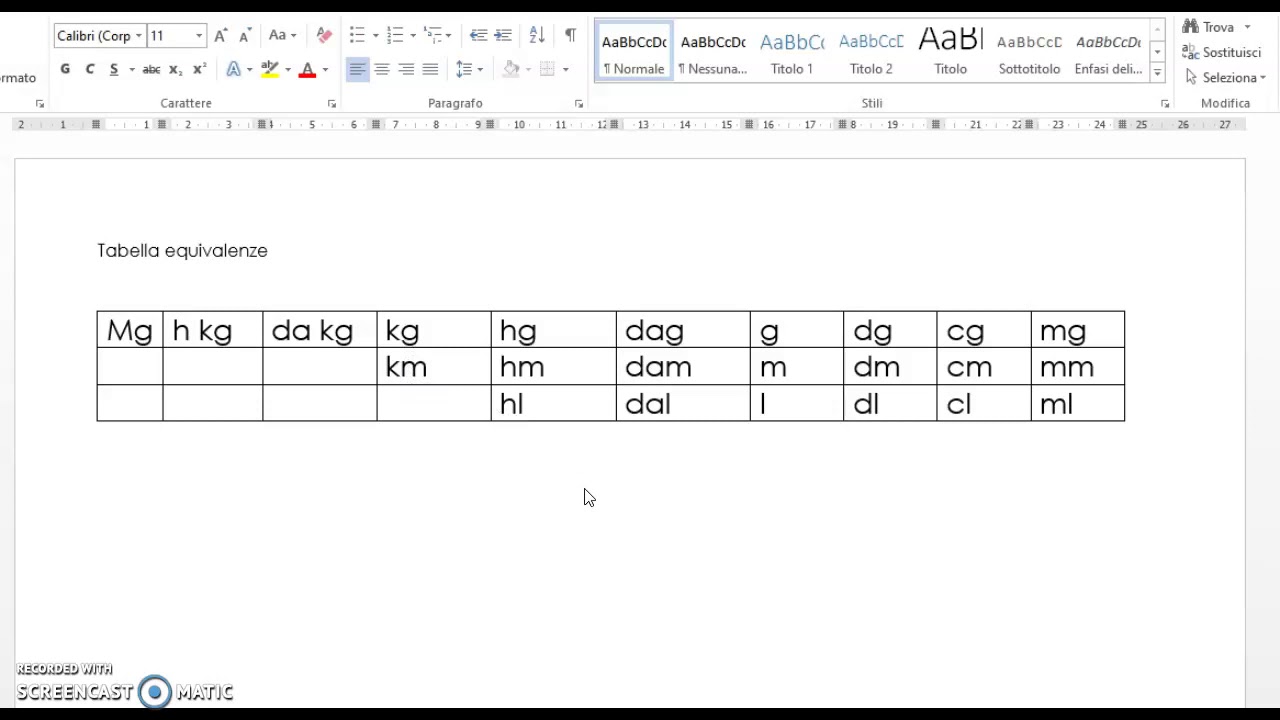This screenshot has height=720, width=1280.
Task: Center the text alignment
Action: [x=382, y=69]
